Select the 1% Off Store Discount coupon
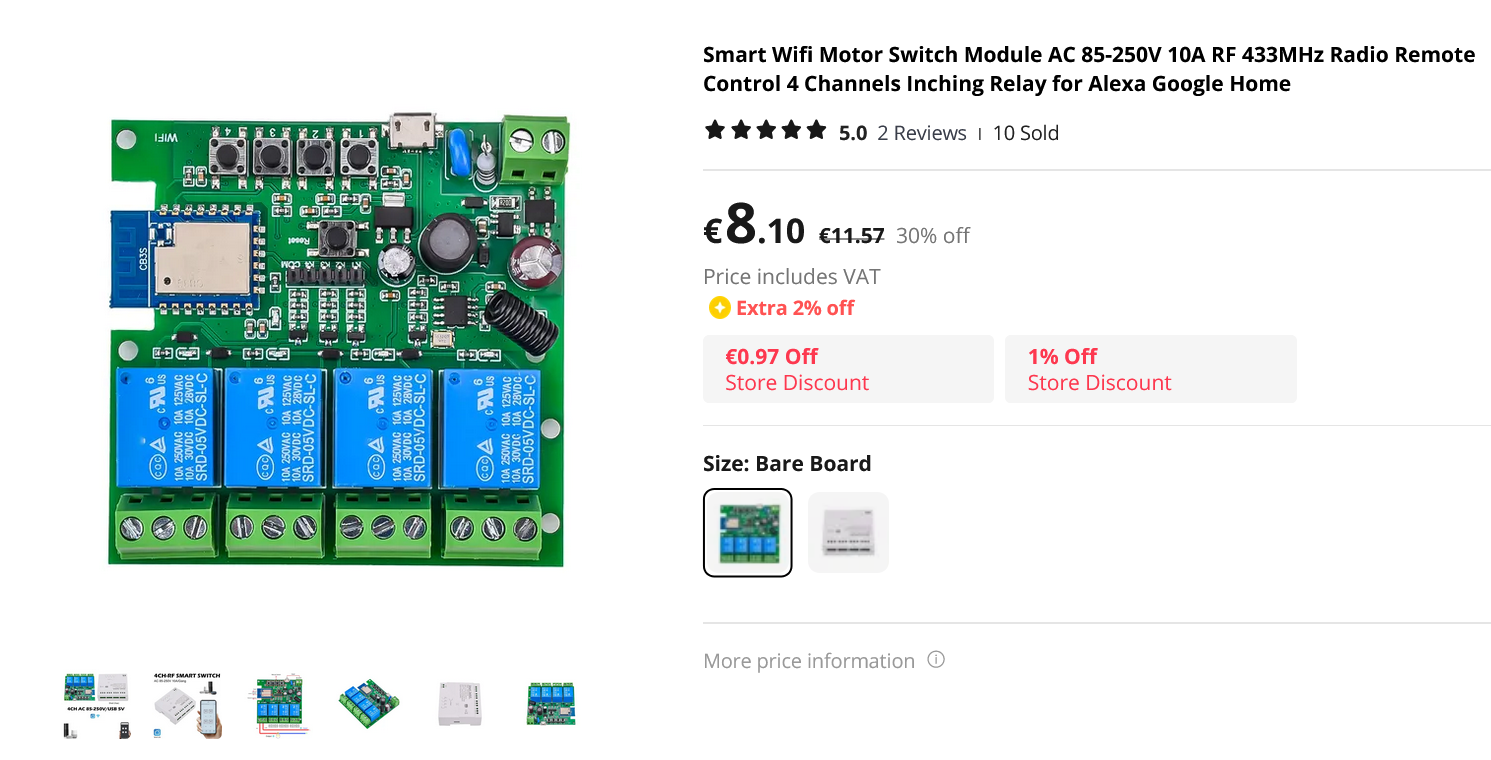The image size is (1491, 760). point(1150,369)
